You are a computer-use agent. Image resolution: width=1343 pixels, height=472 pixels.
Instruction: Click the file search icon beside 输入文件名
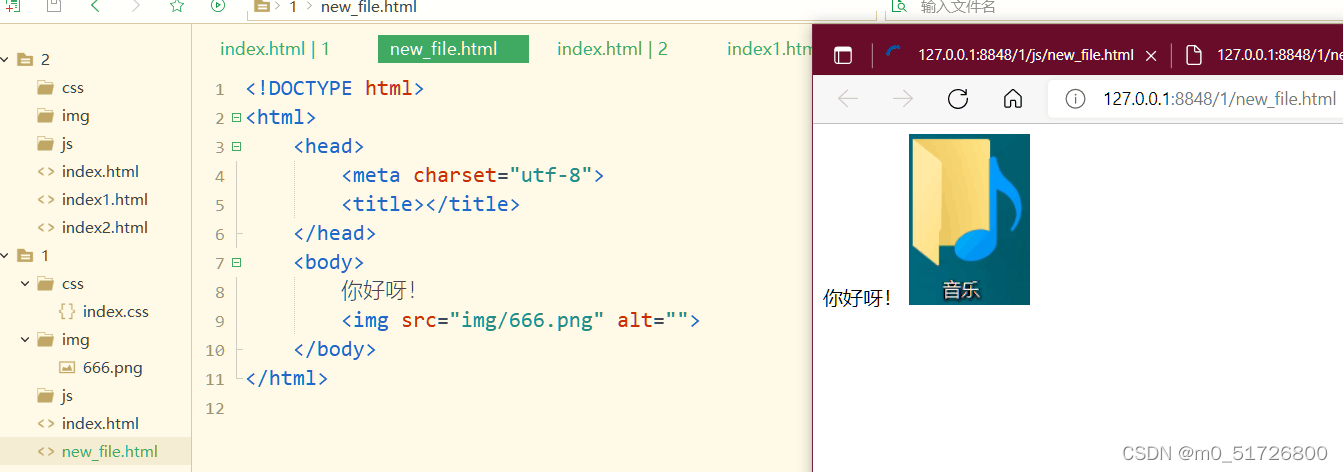pyautogui.click(x=898, y=7)
